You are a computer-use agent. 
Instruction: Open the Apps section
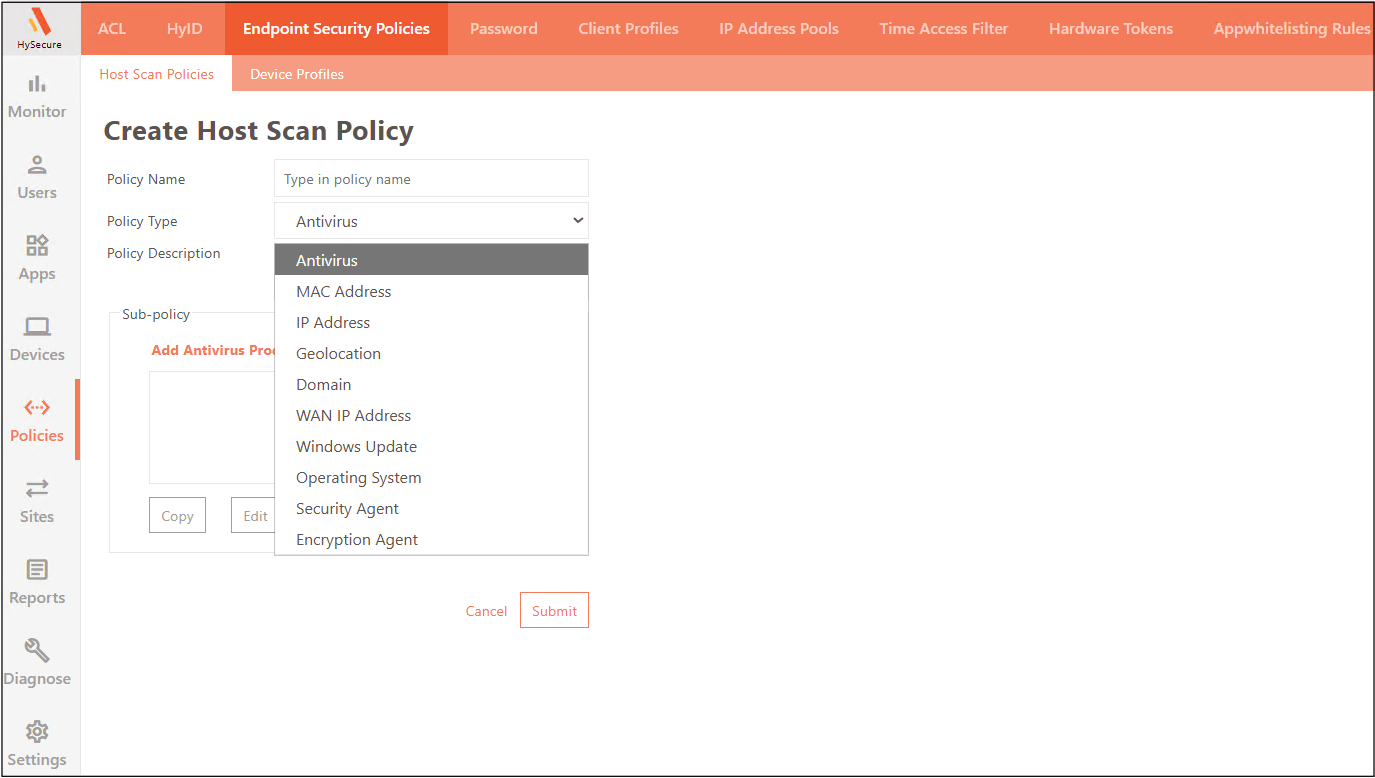(37, 257)
